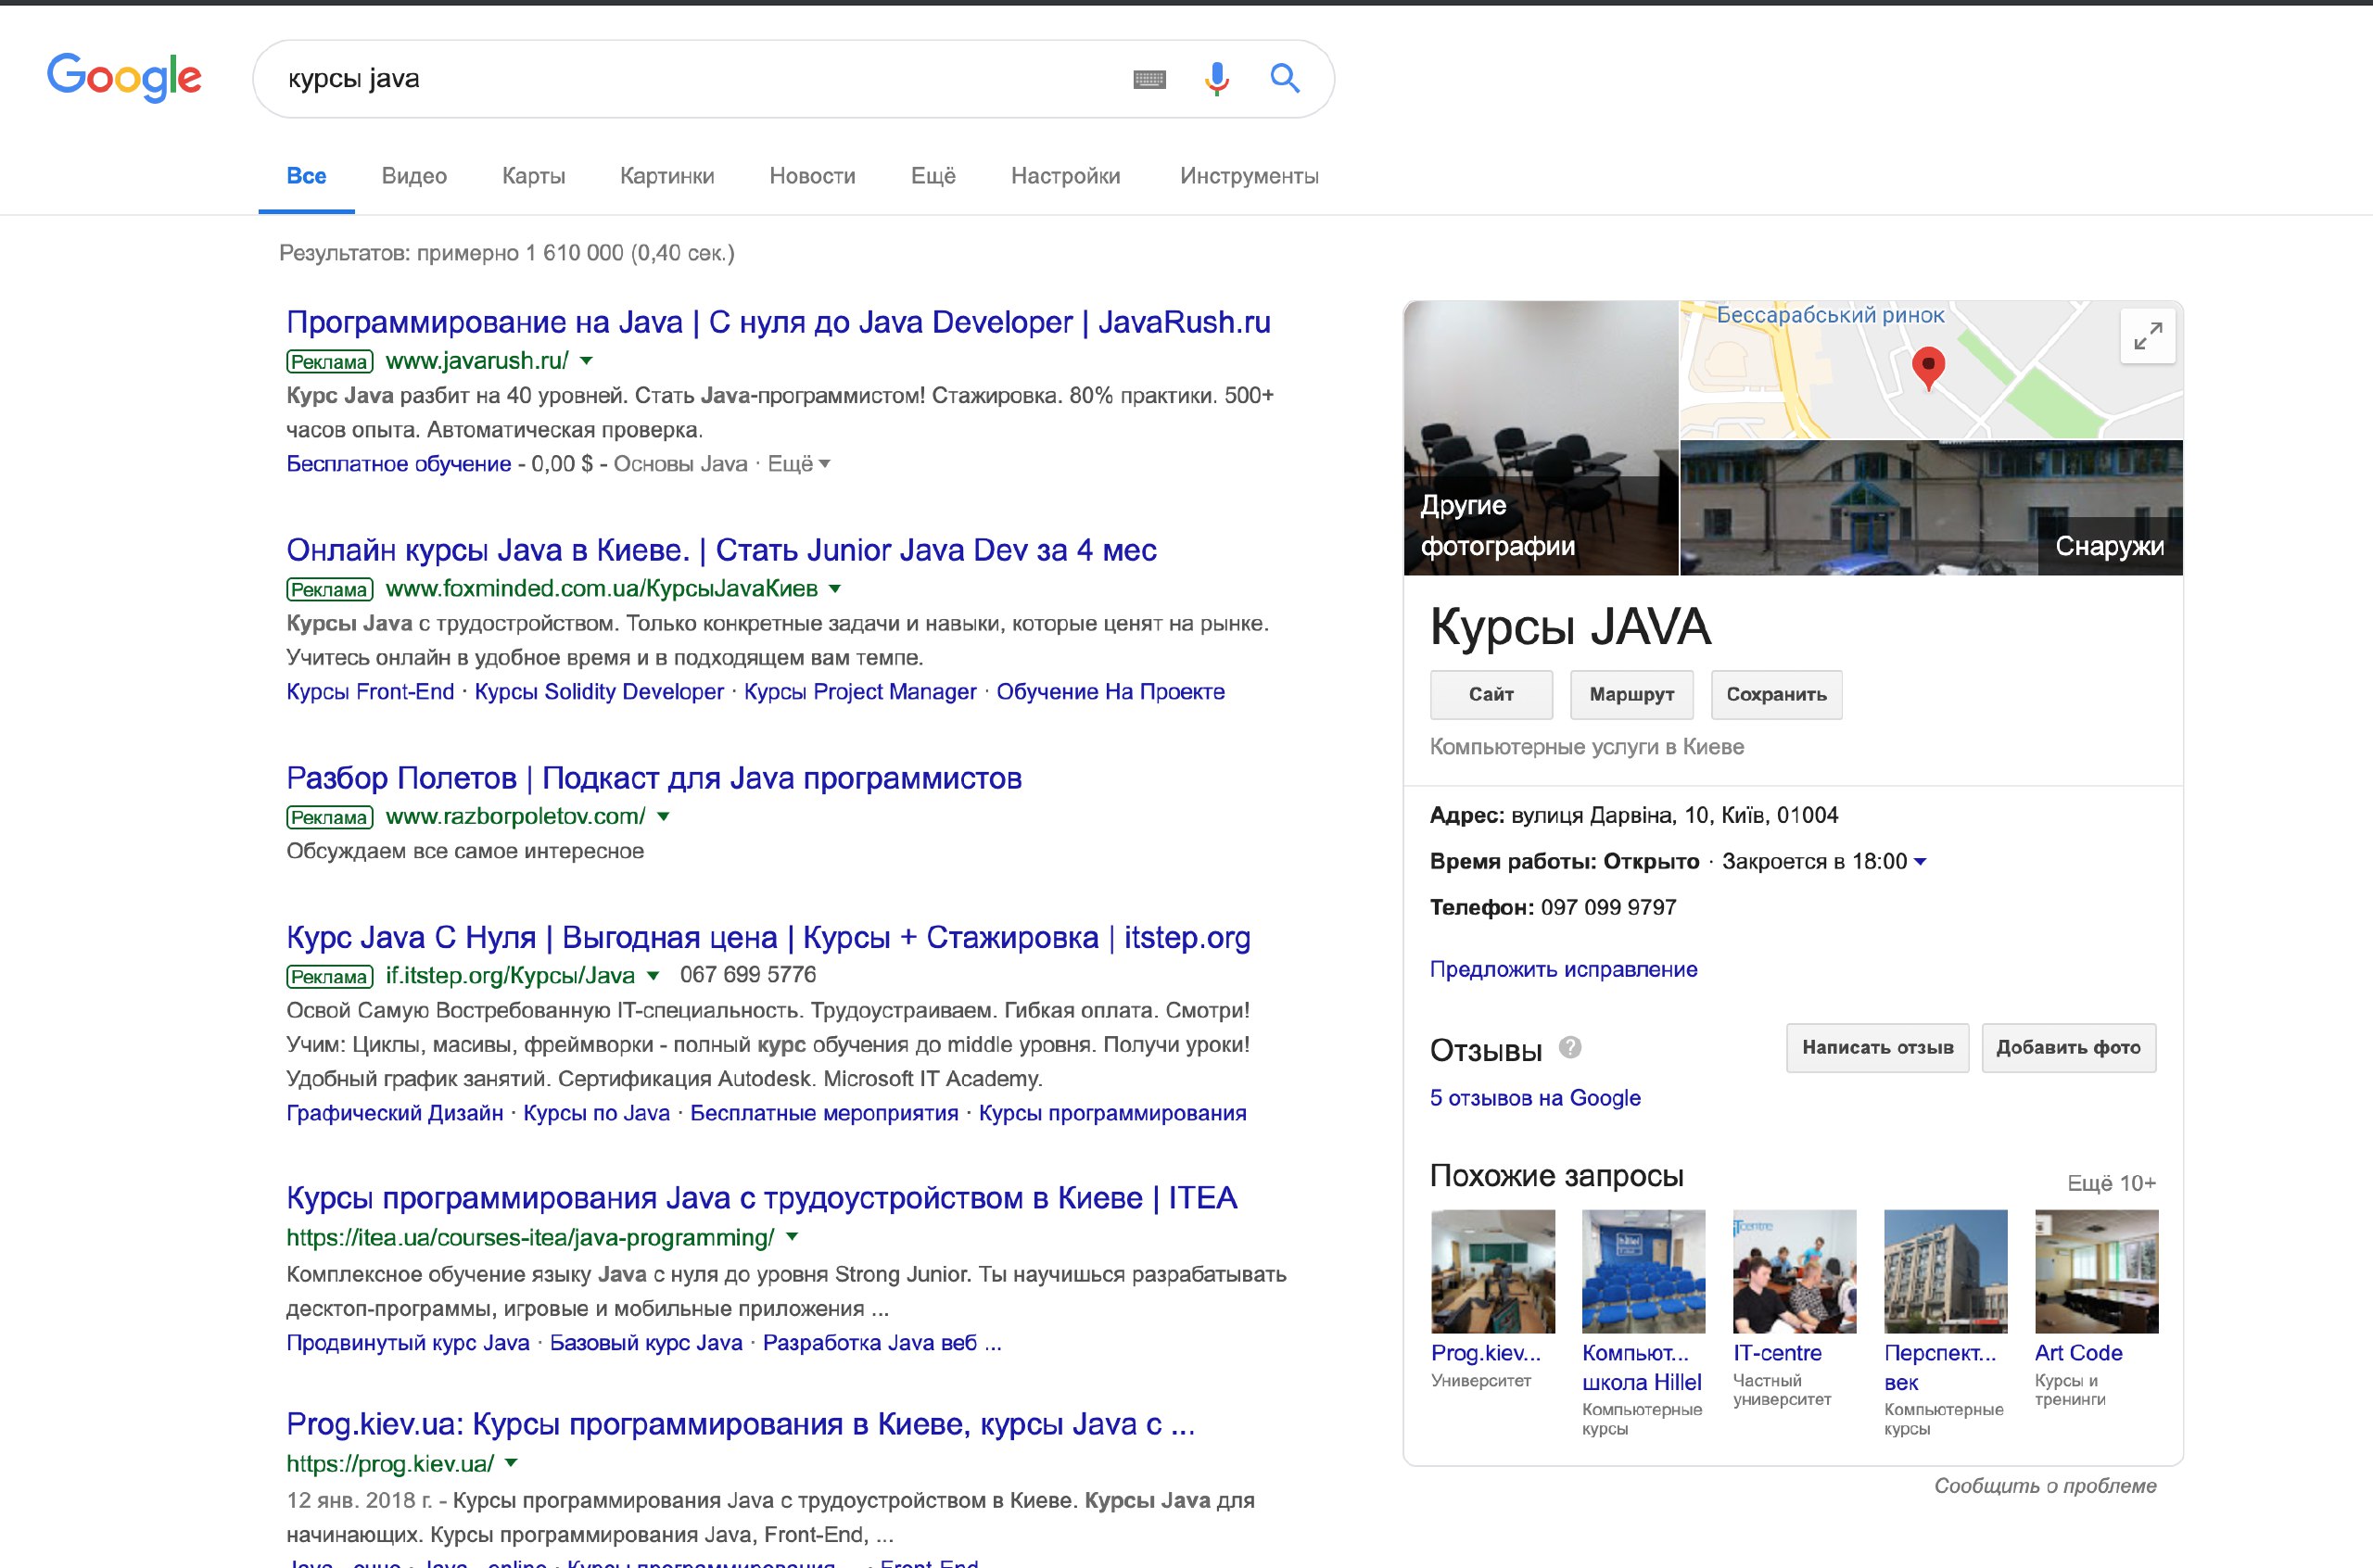
Task: Open the Reviews help question mark icon
Action: click(1570, 1047)
